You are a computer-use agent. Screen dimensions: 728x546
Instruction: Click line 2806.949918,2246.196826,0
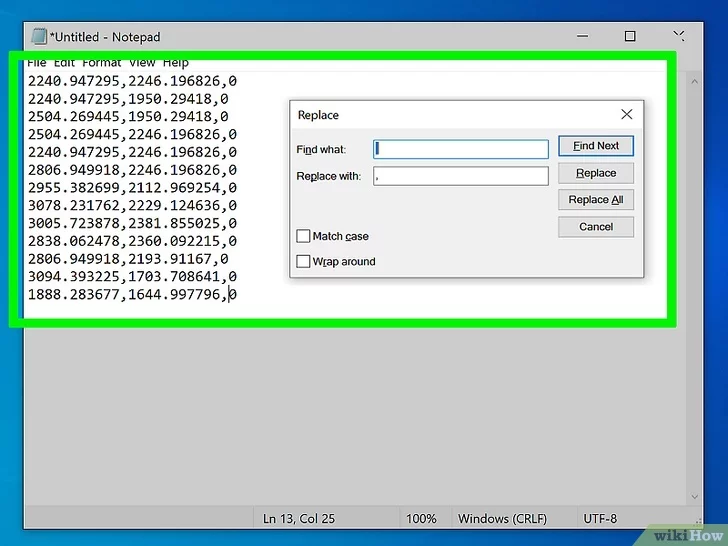(x=132, y=170)
